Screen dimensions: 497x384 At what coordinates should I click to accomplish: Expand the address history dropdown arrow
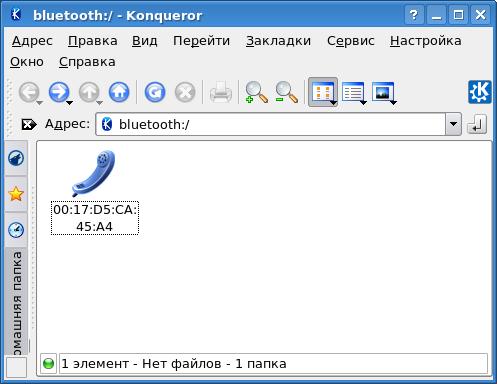point(453,124)
